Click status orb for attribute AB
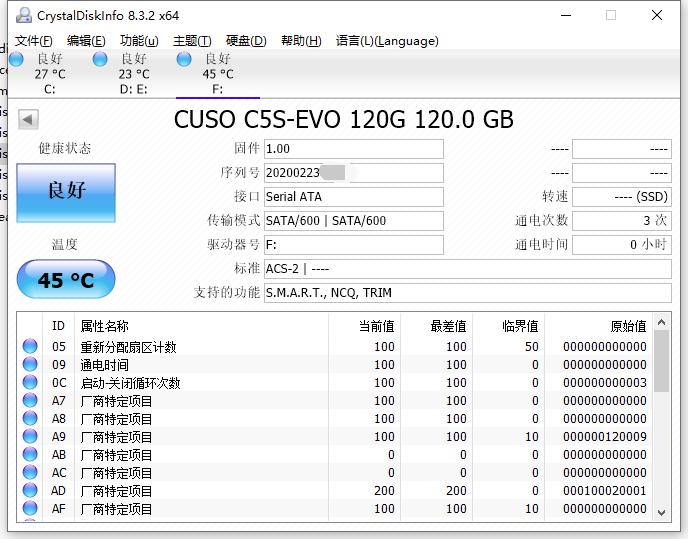This screenshot has width=688, height=539. (30, 454)
